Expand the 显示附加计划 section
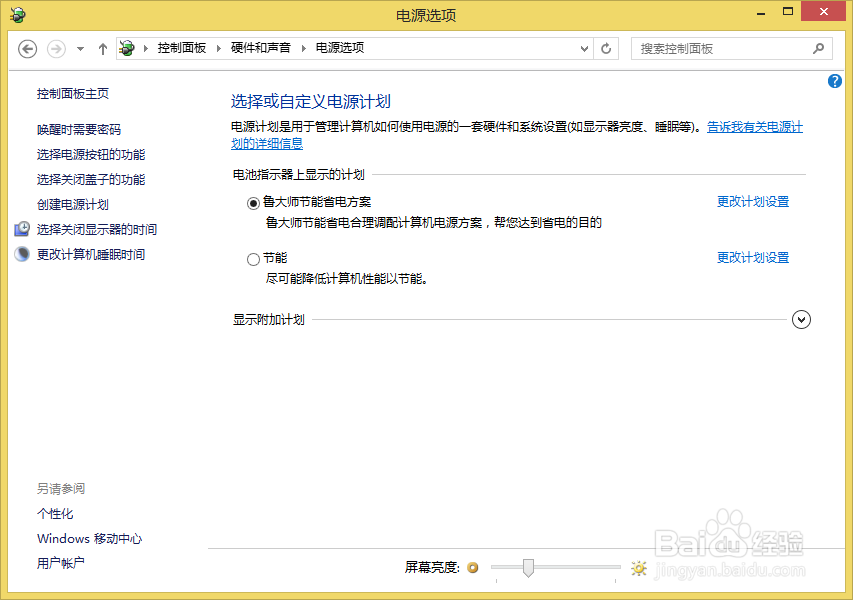 [801, 319]
